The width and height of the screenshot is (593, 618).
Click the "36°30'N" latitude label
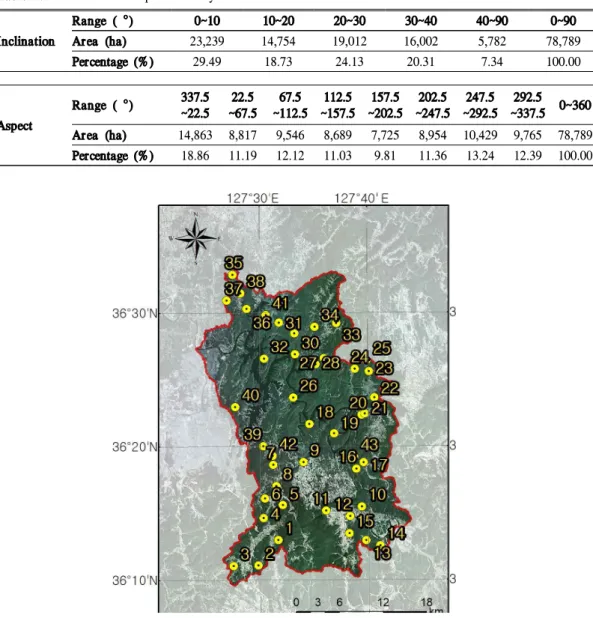tap(134, 314)
